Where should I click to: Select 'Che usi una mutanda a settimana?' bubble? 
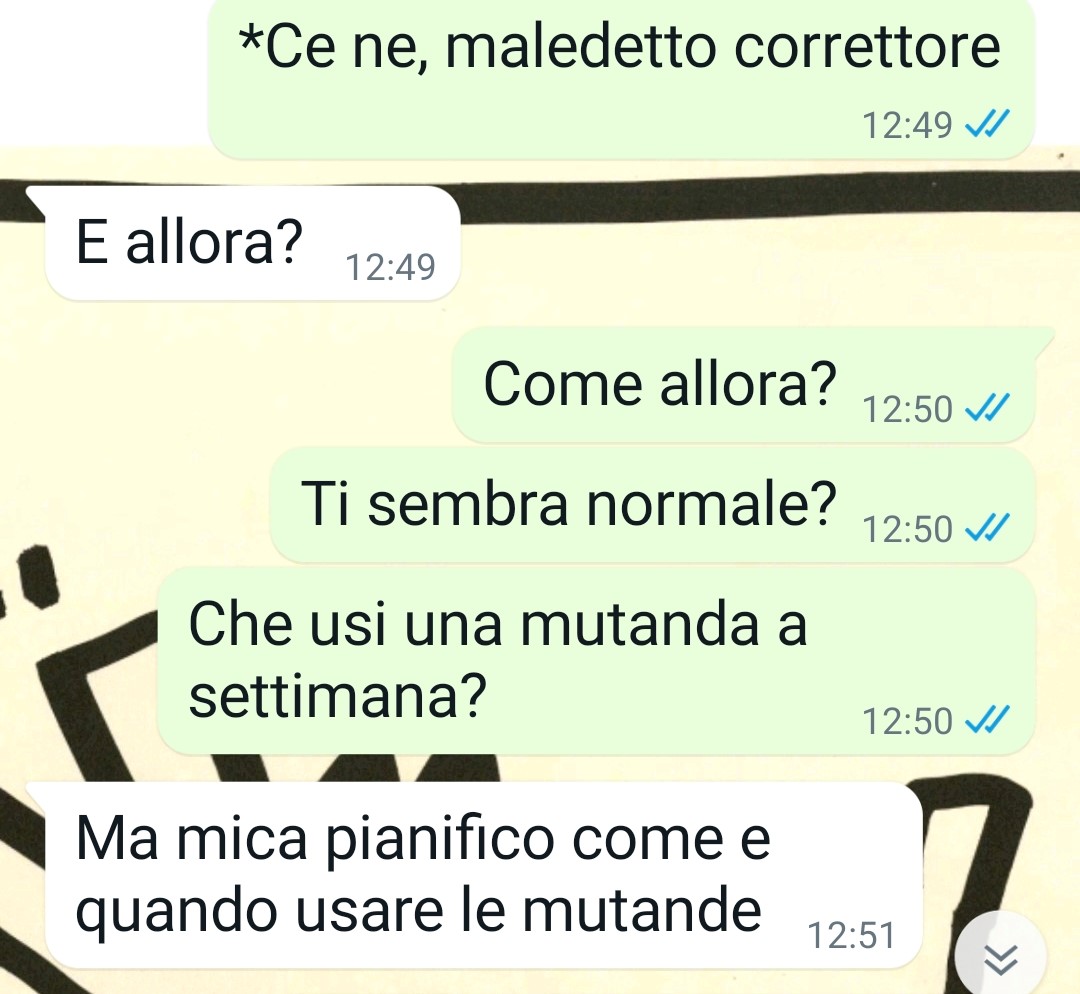point(596,661)
